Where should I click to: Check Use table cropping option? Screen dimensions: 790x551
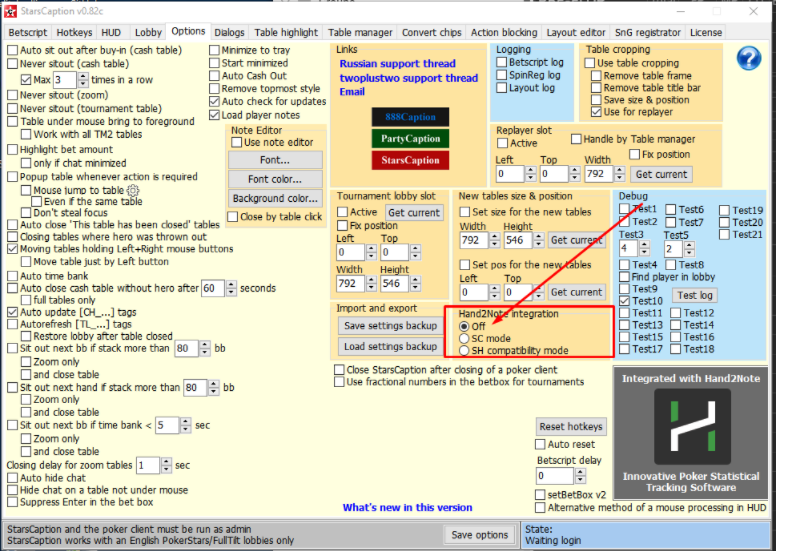(590, 63)
